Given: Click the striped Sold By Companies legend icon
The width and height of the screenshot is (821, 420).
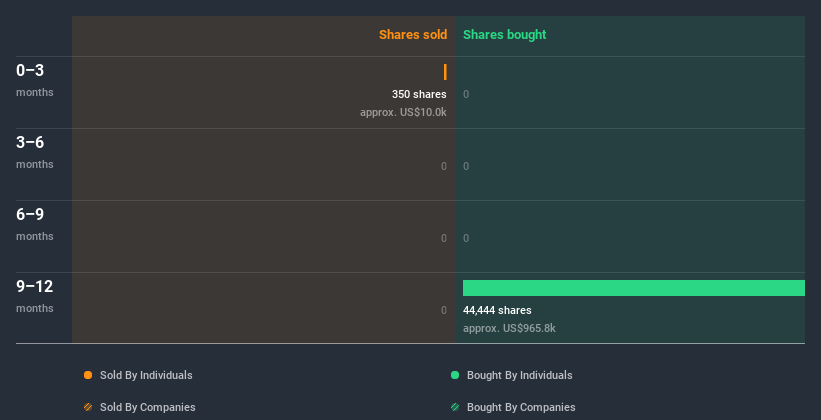Looking at the screenshot, I should pos(88,407).
